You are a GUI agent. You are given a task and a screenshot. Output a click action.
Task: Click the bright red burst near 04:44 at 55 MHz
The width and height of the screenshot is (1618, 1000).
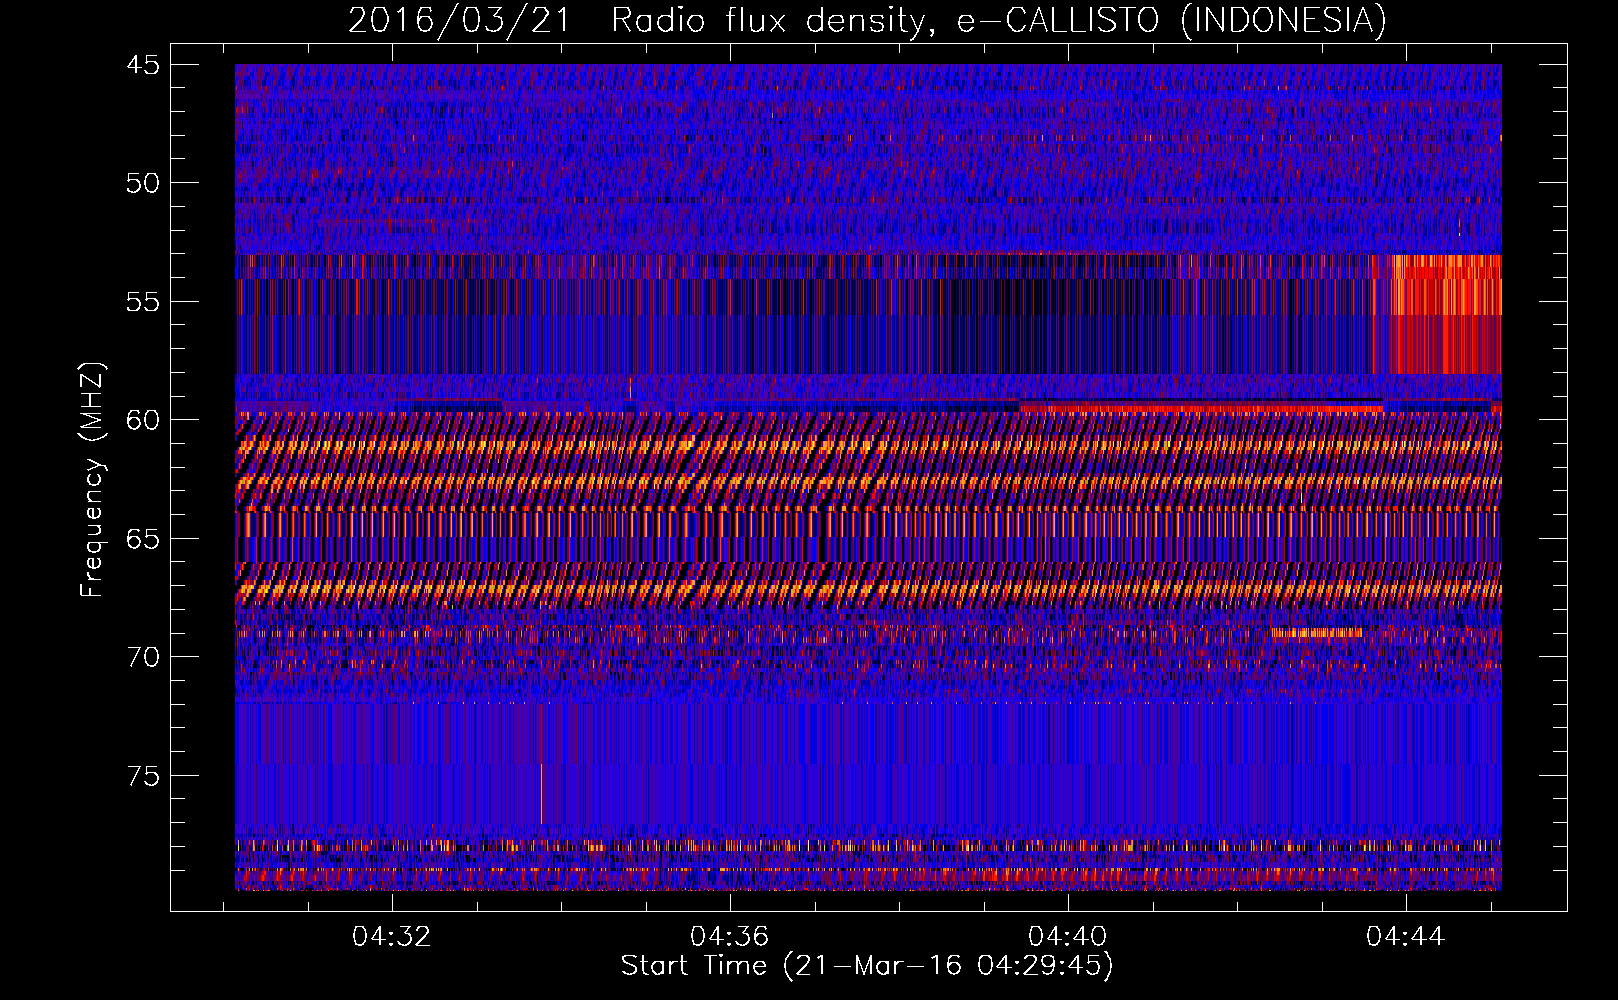pyautogui.click(x=1446, y=314)
